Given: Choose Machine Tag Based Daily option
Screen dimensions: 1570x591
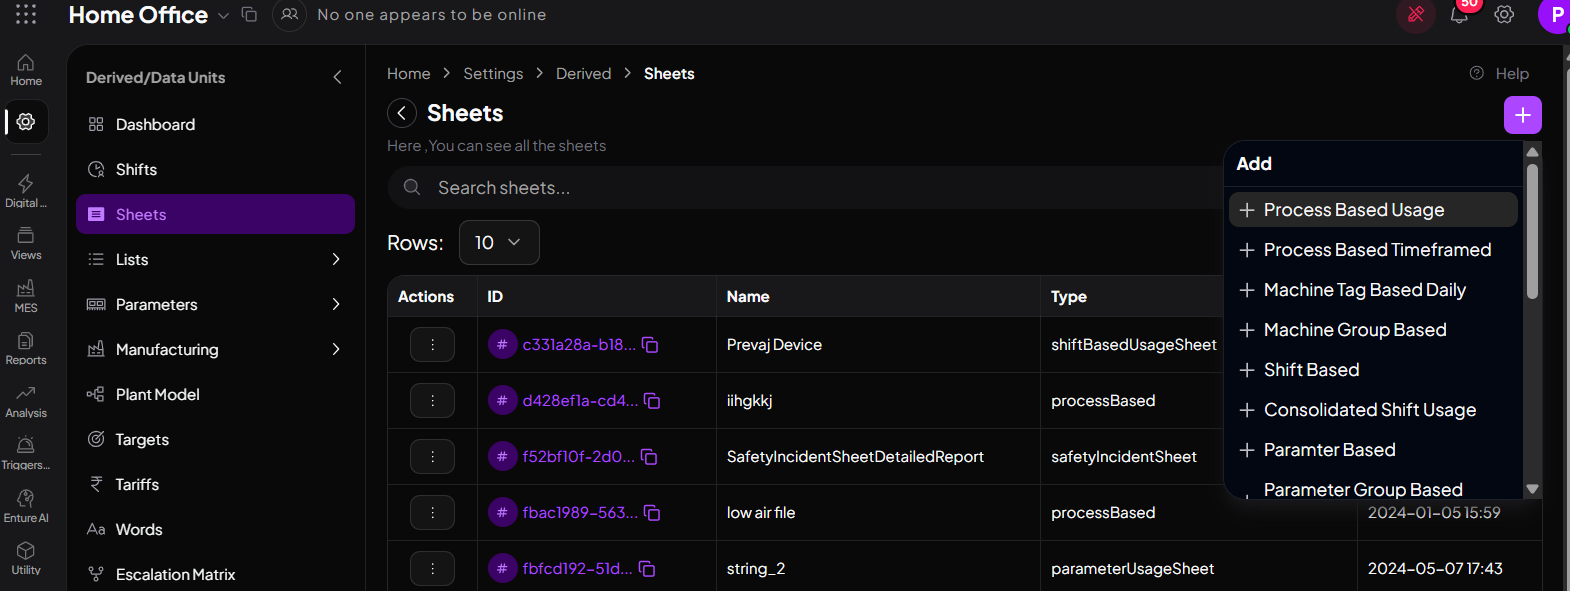Looking at the screenshot, I should [1373, 290].
